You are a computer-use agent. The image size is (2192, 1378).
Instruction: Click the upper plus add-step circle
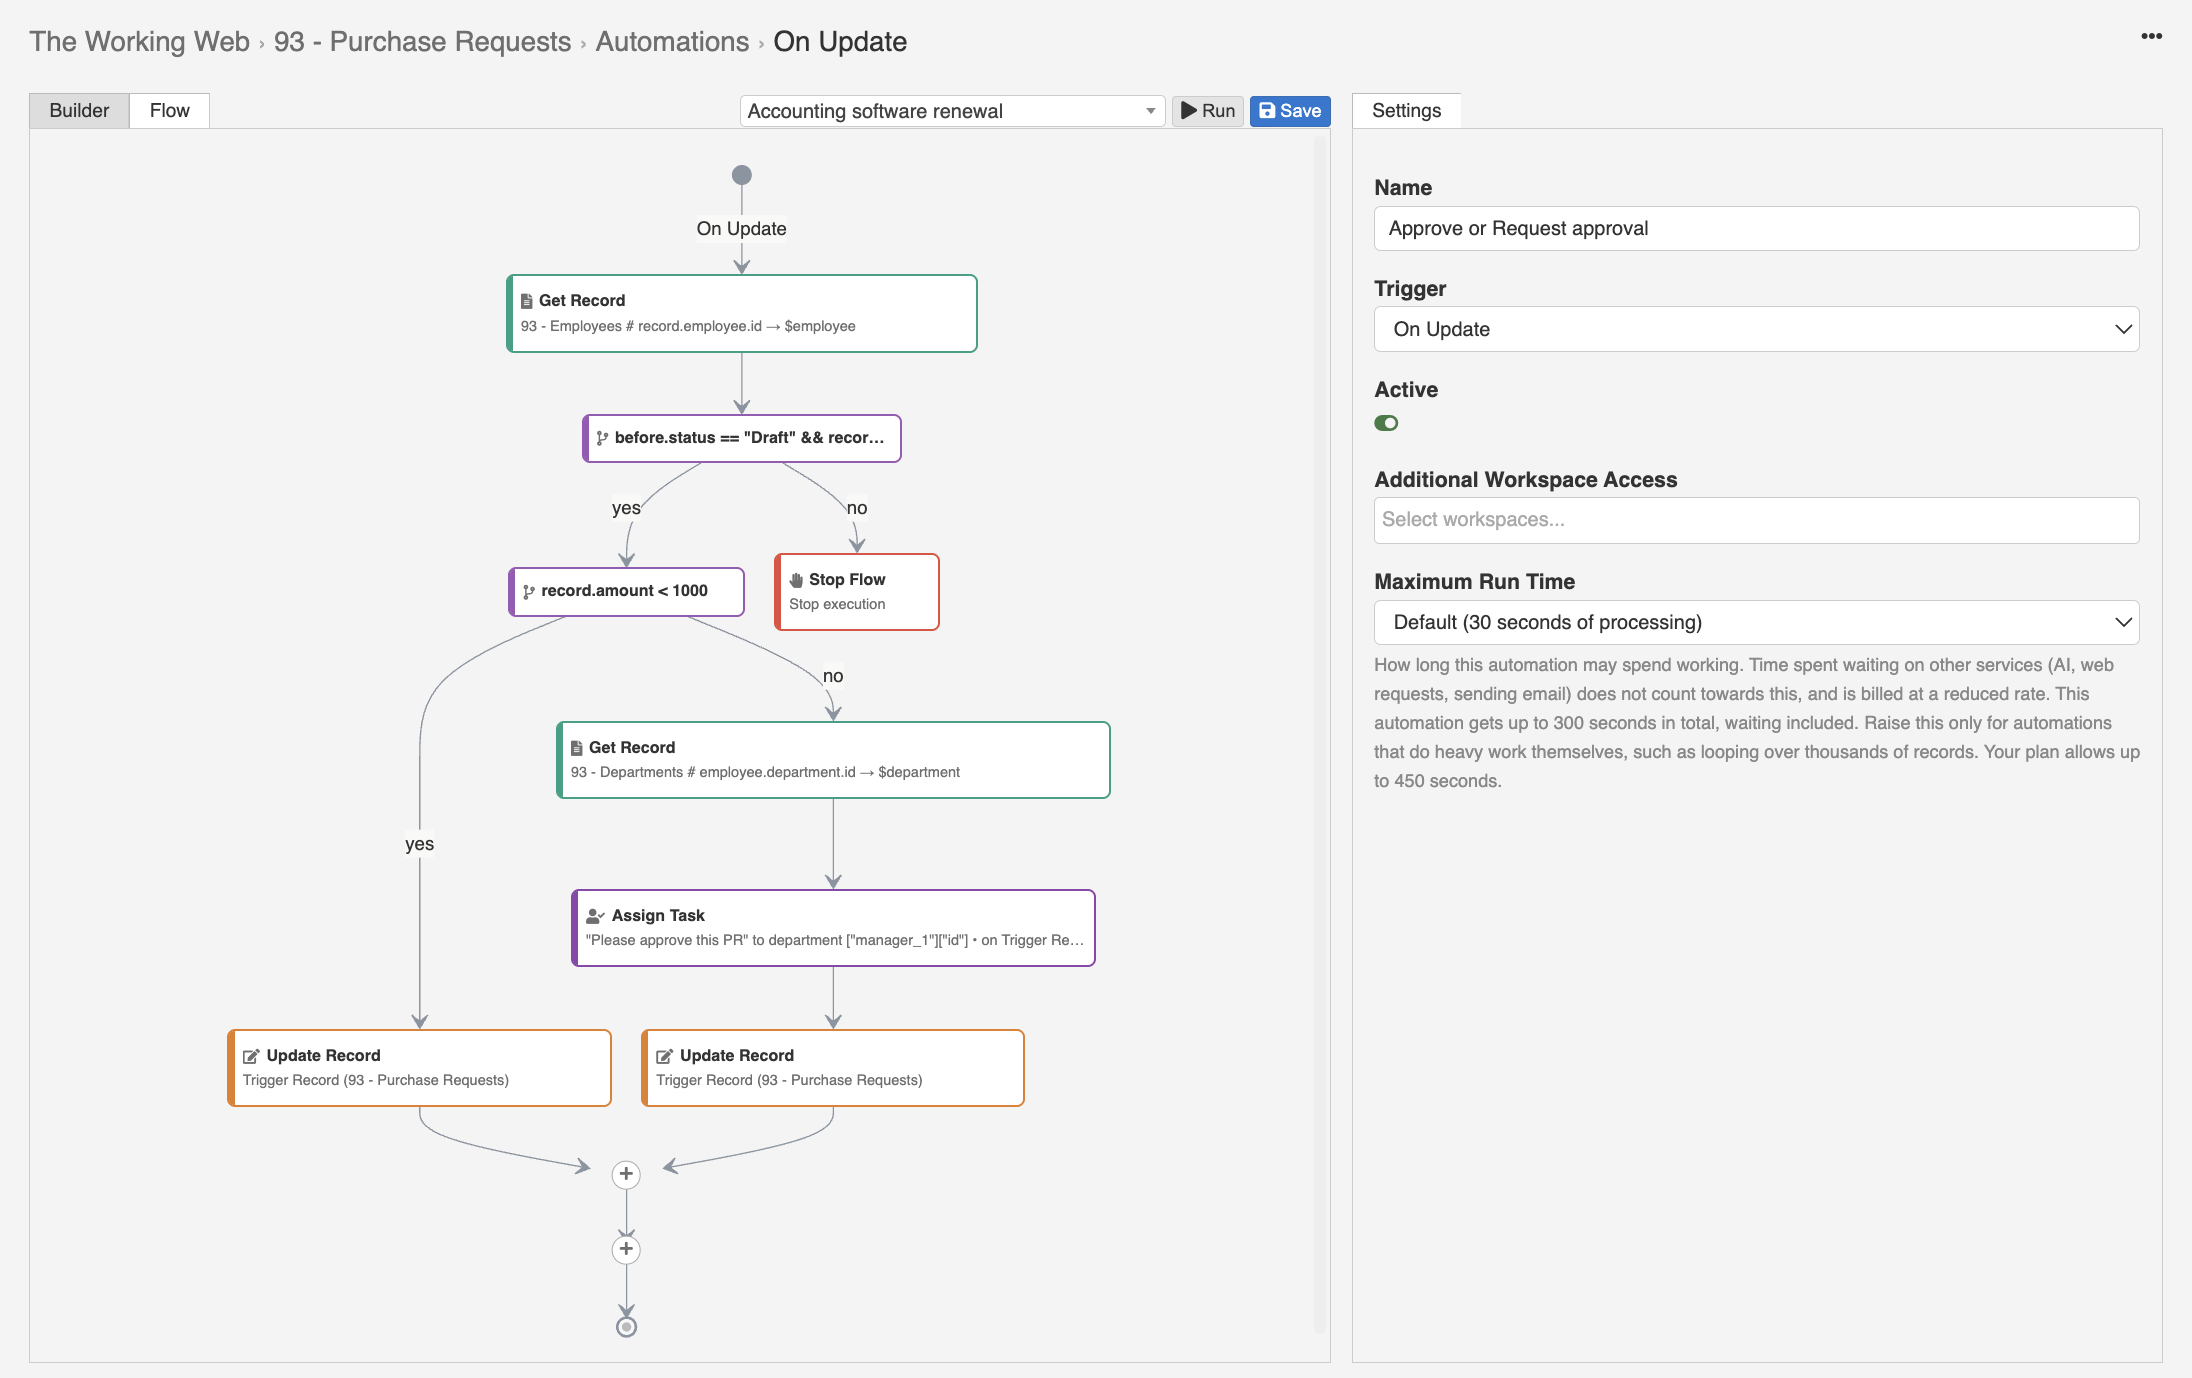pyautogui.click(x=626, y=1174)
